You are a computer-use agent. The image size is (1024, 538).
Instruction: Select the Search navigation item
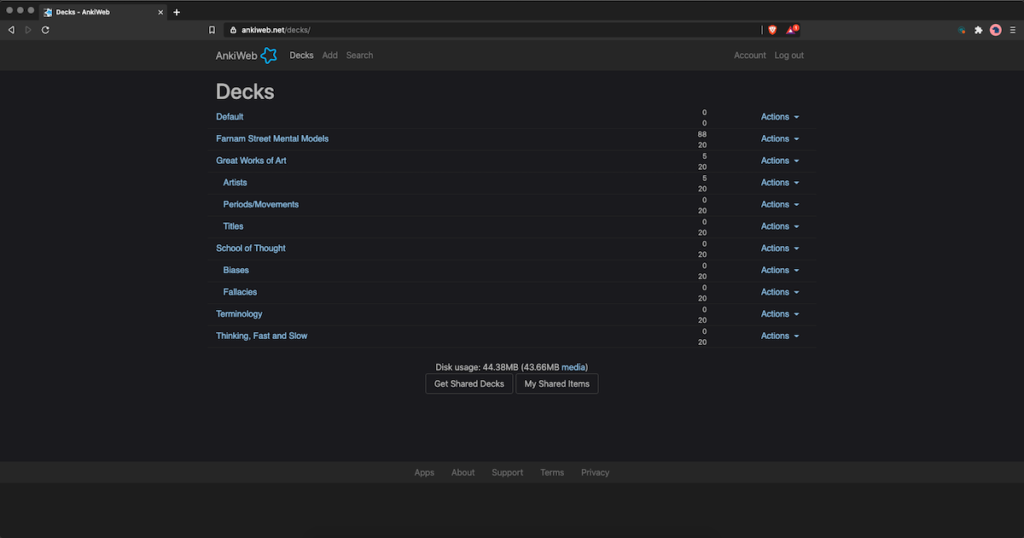[359, 55]
